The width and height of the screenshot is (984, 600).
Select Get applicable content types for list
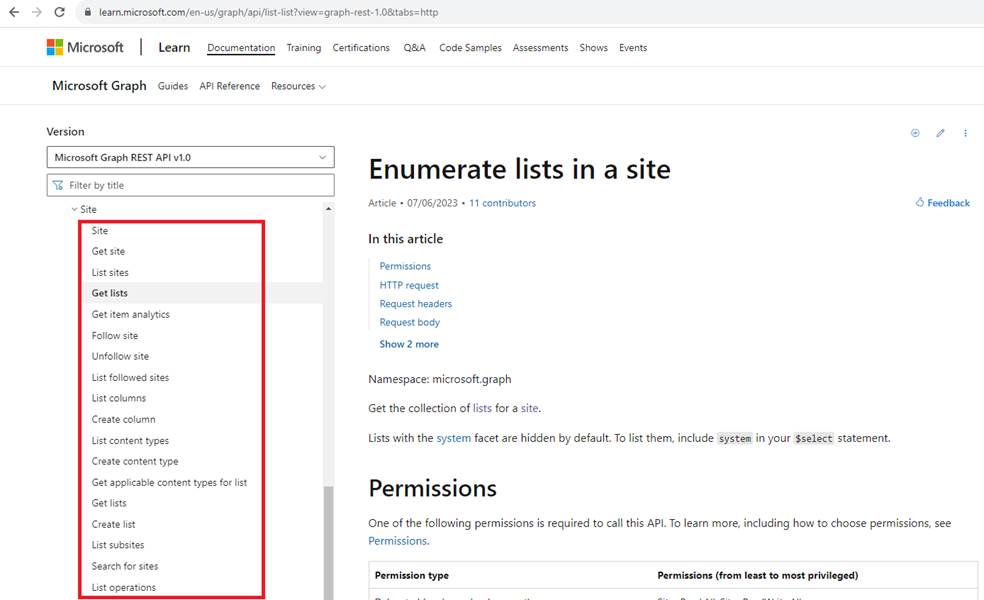point(169,483)
